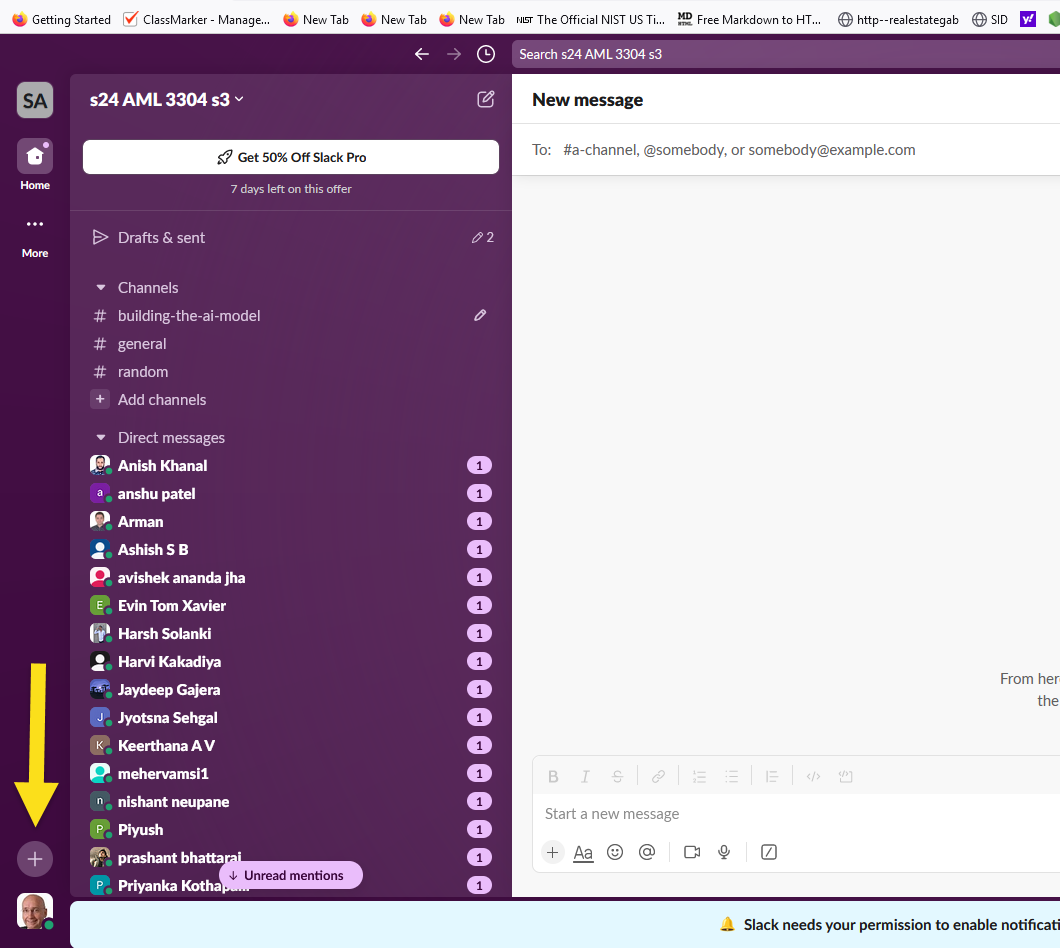Toggle ordered list formatting
The width and height of the screenshot is (1060, 948).
tap(700, 776)
